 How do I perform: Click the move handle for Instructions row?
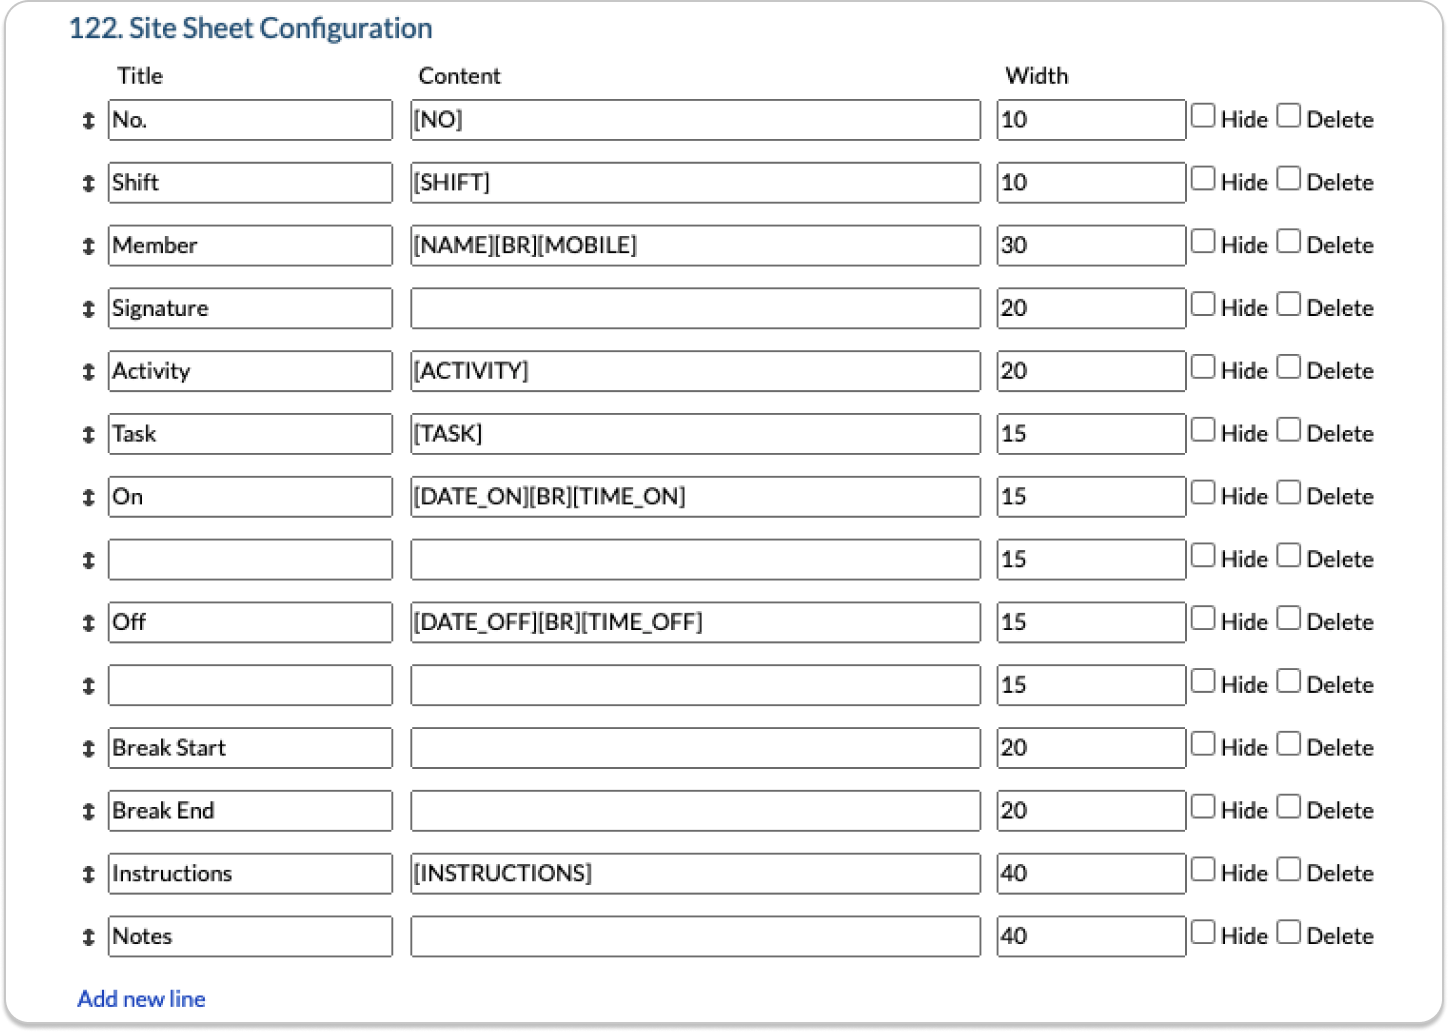tap(89, 875)
